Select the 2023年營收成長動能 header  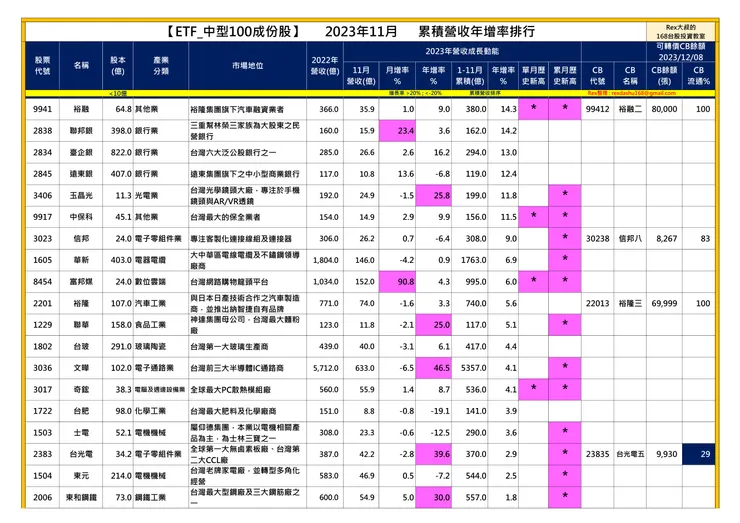click(462, 51)
